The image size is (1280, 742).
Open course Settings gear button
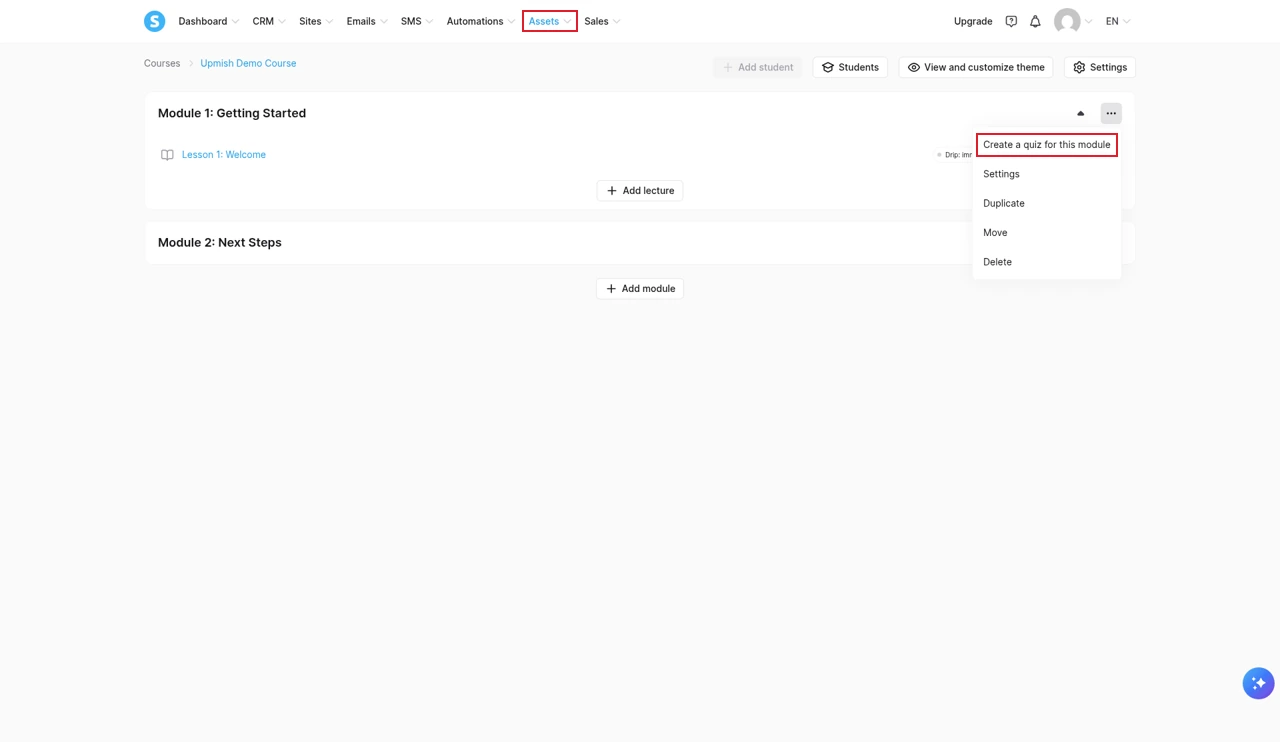[1099, 67]
